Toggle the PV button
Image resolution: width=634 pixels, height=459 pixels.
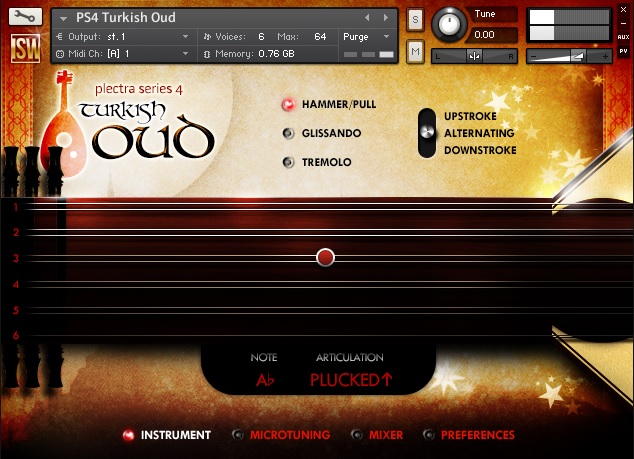click(x=623, y=51)
